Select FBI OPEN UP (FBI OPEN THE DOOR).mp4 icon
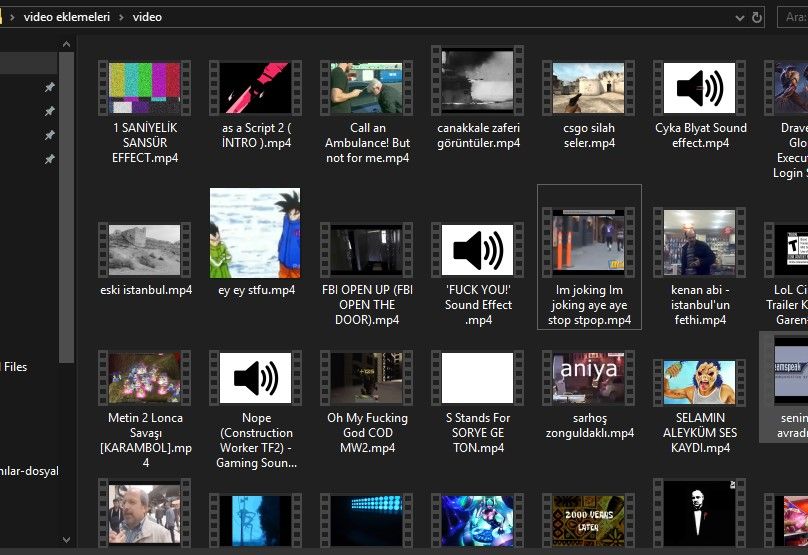The image size is (808, 555). (x=366, y=250)
